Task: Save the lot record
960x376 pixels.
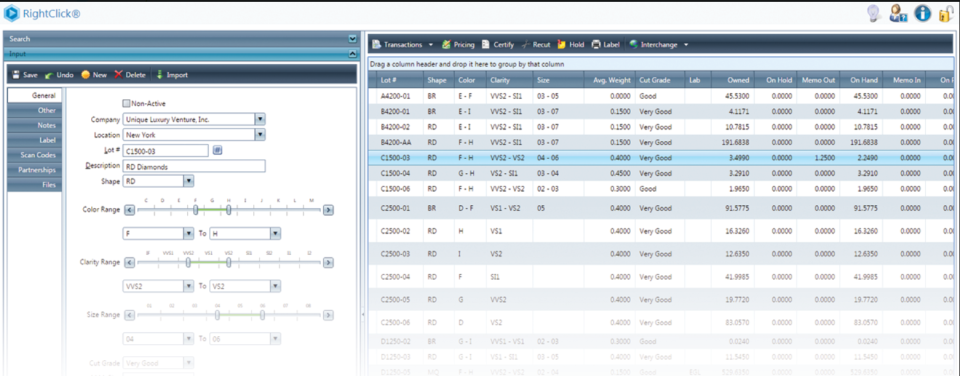Action: pos(25,75)
